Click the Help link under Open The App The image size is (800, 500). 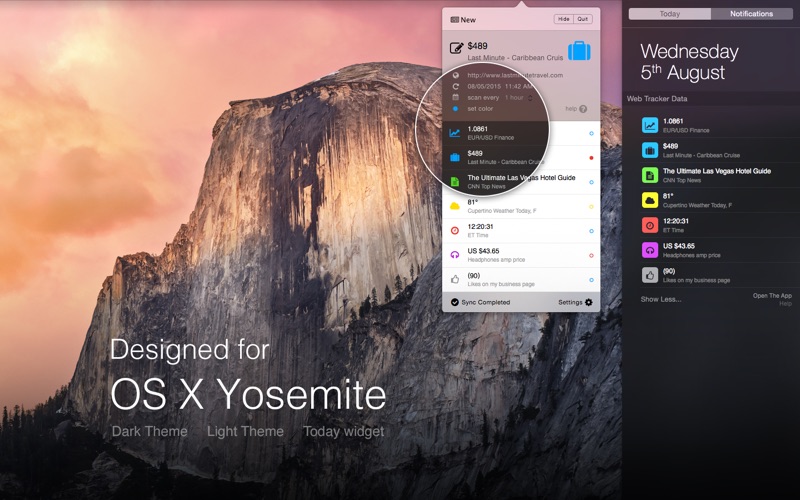coord(785,304)
